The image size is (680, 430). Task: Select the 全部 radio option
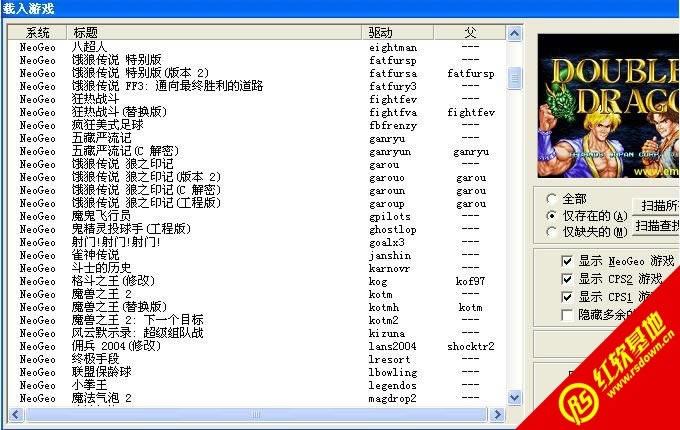pyautogui.click(x=552, y=198)
